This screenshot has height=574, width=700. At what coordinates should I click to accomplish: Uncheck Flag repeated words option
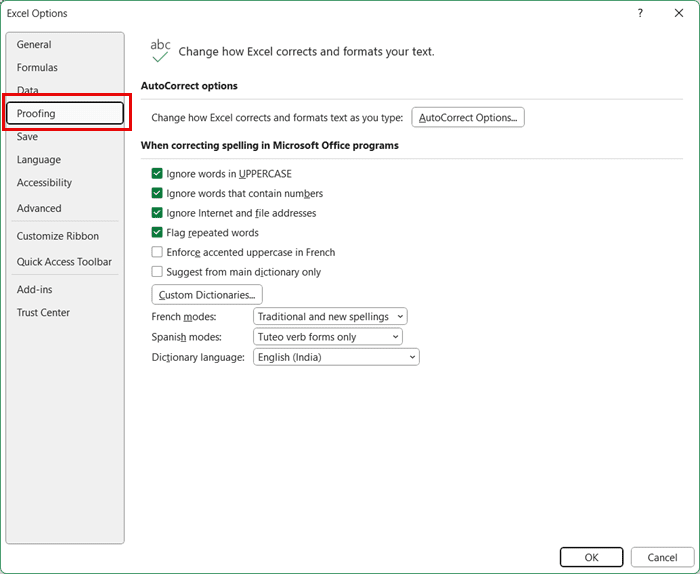pos(157,233)
